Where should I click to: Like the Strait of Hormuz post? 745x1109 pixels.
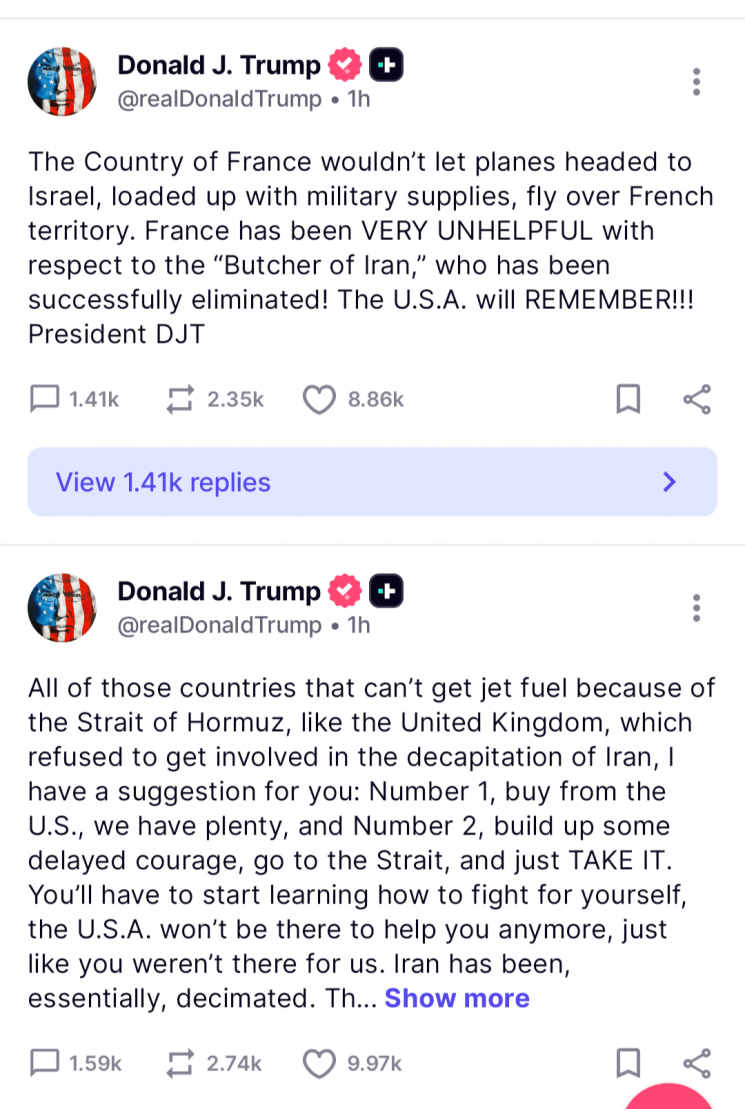coord(319,1063)
